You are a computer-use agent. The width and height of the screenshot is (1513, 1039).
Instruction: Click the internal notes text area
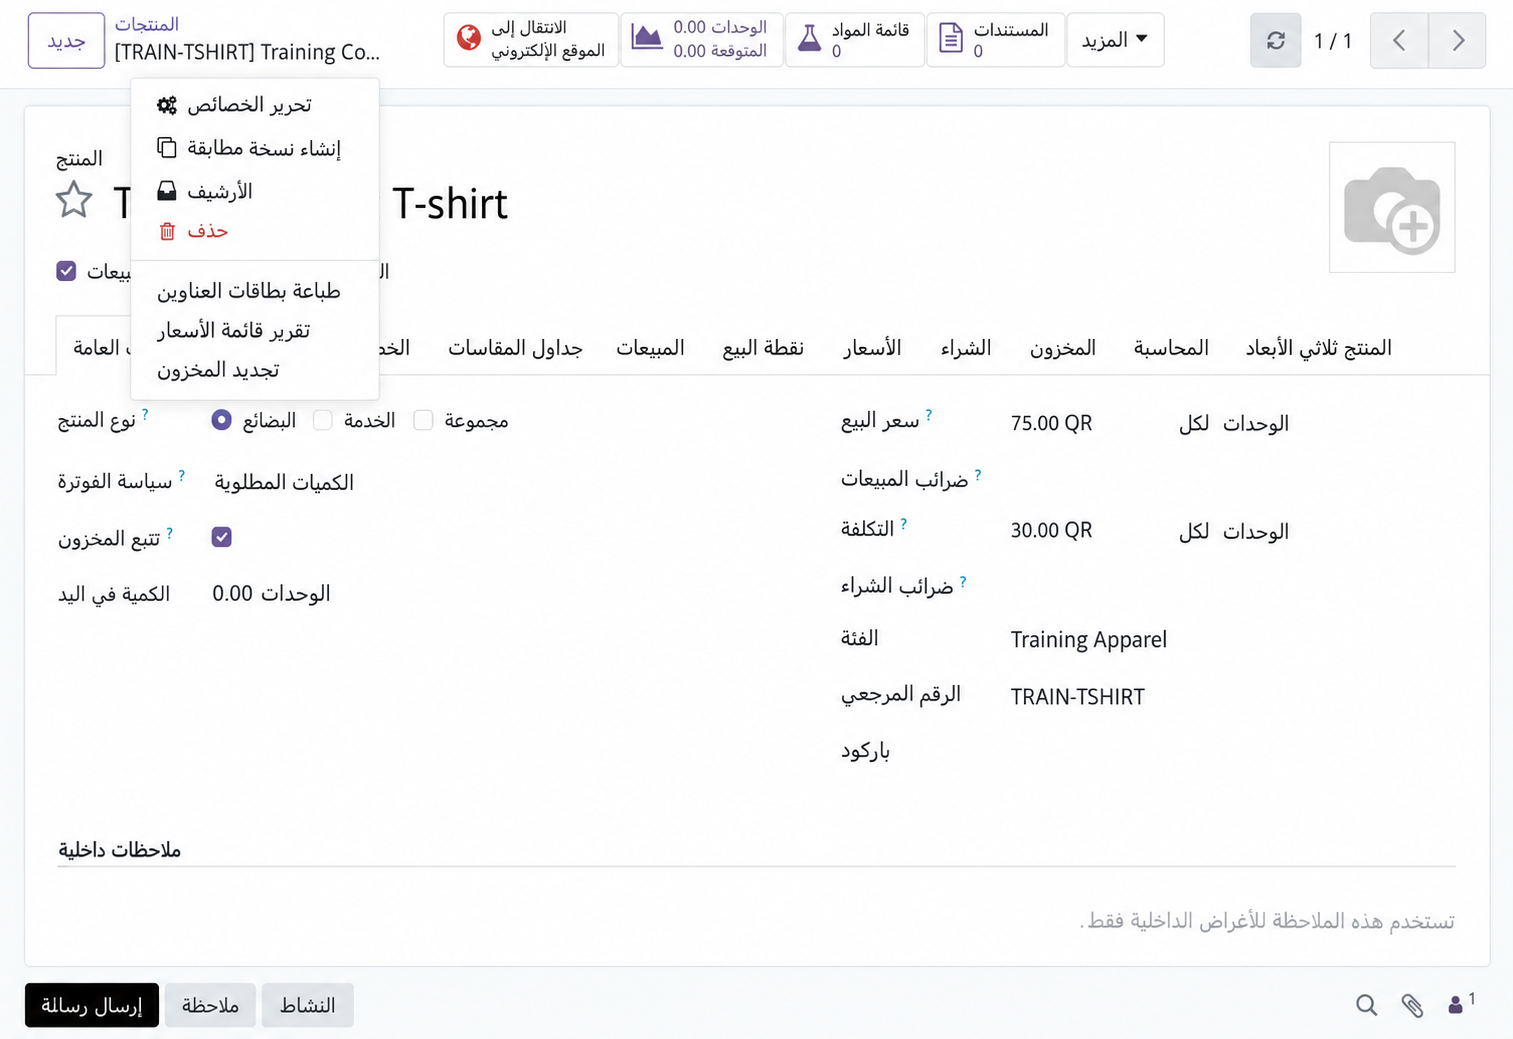(x=756, y=920)
